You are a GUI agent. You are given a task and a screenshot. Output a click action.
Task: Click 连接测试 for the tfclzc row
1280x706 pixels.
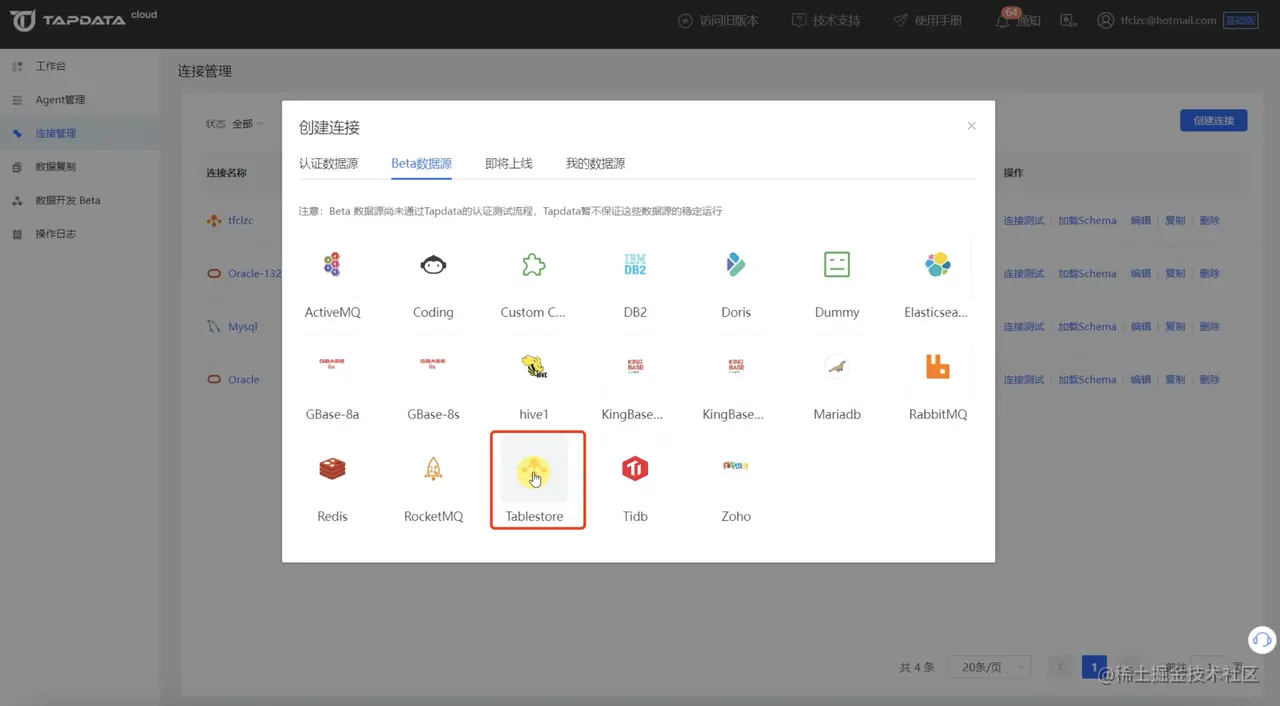click(1024, 220)
